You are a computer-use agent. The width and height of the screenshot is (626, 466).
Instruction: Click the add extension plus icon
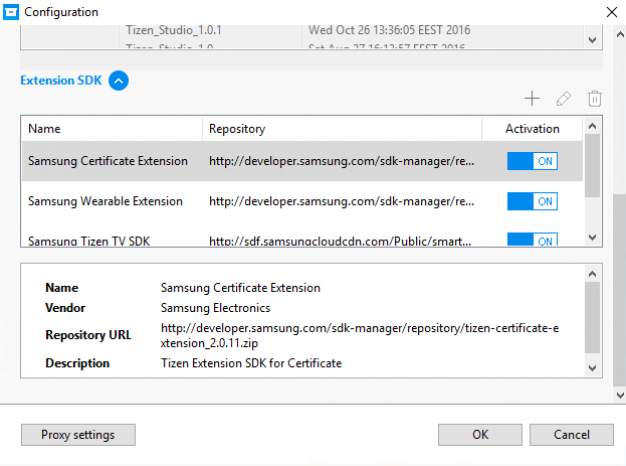click(532, 99)
